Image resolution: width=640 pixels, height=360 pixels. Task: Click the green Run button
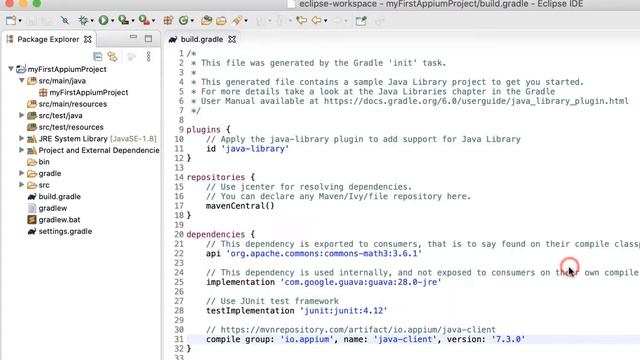click(103, 20)
